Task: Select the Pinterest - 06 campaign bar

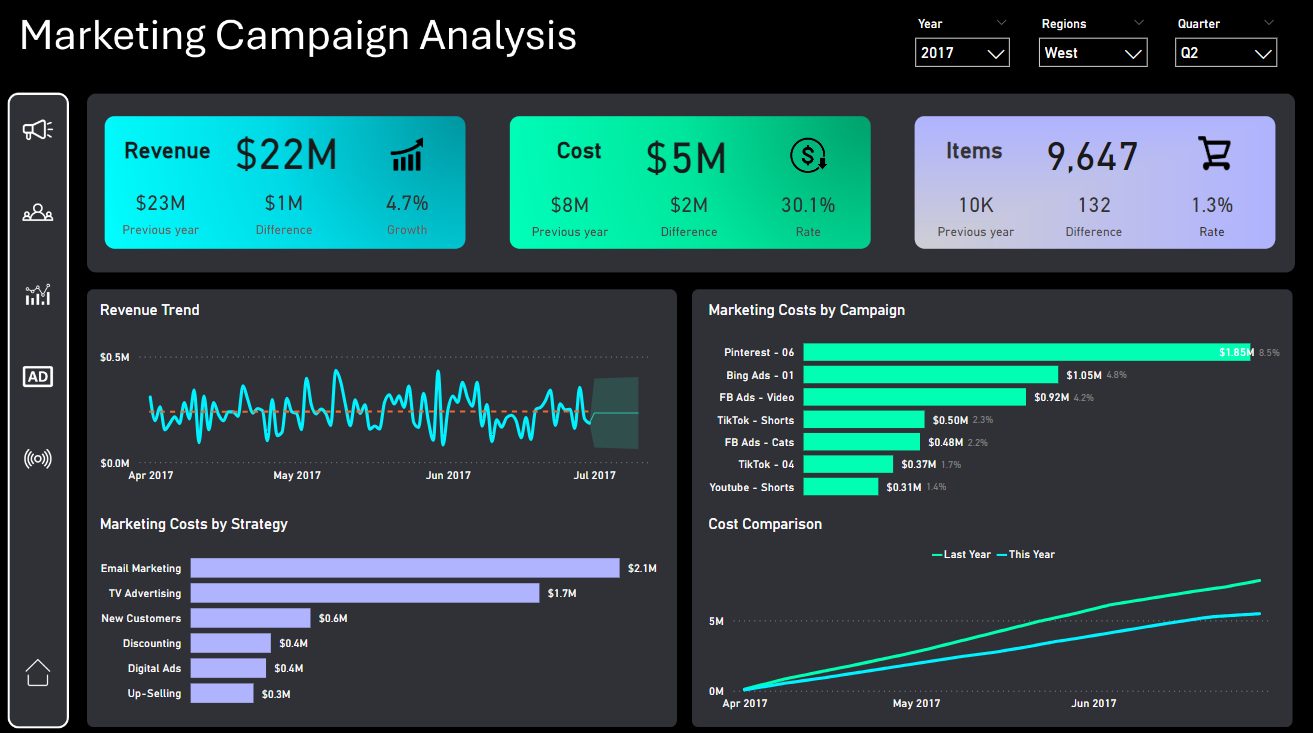Action: (x=1027, y=352)
